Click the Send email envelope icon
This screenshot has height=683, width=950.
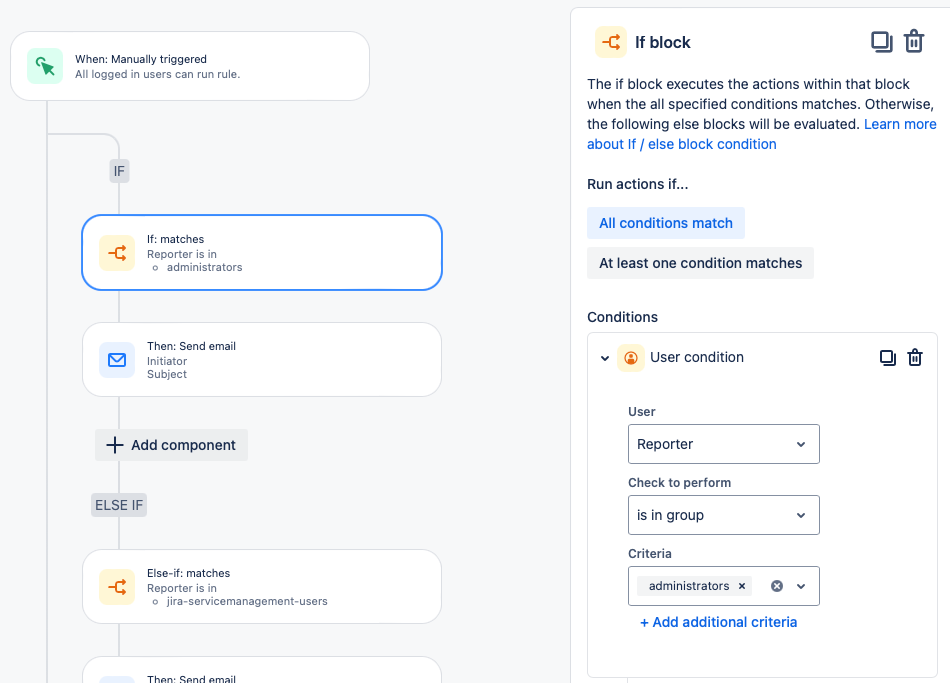tap(117, 360)
